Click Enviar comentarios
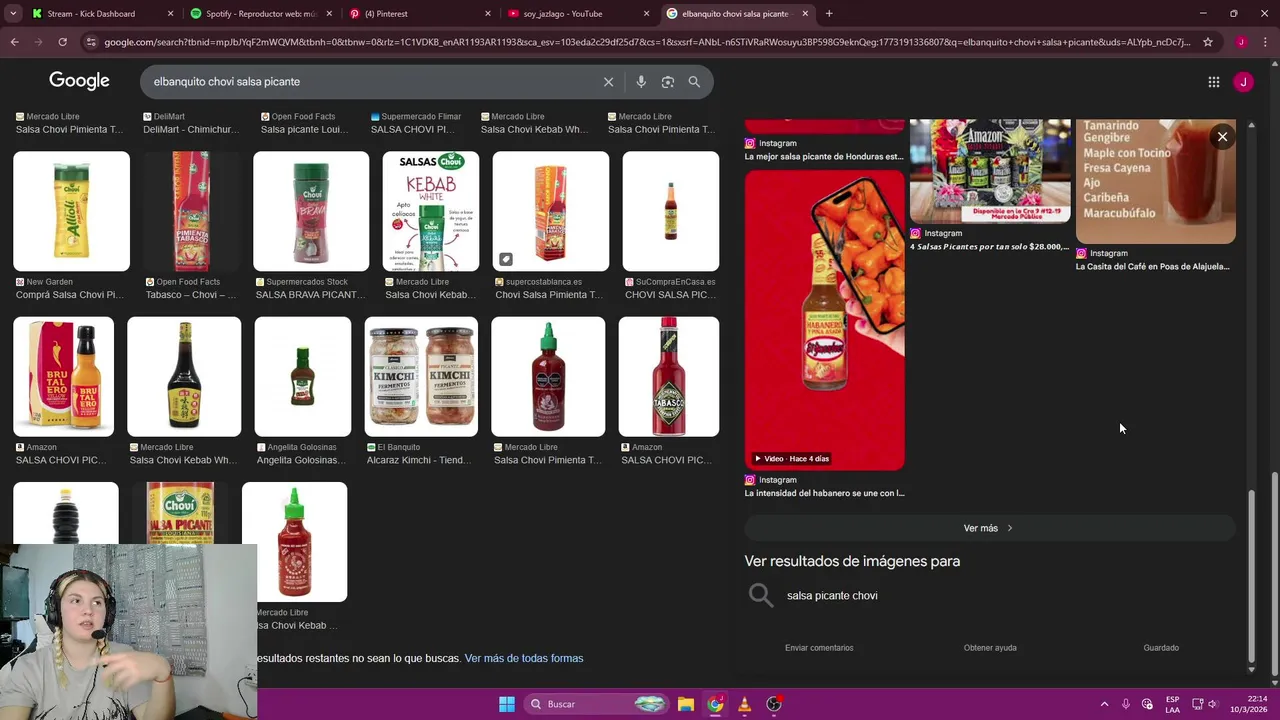Image resolution: width=1280 pixels, height=720 pixels. [819, 648]
